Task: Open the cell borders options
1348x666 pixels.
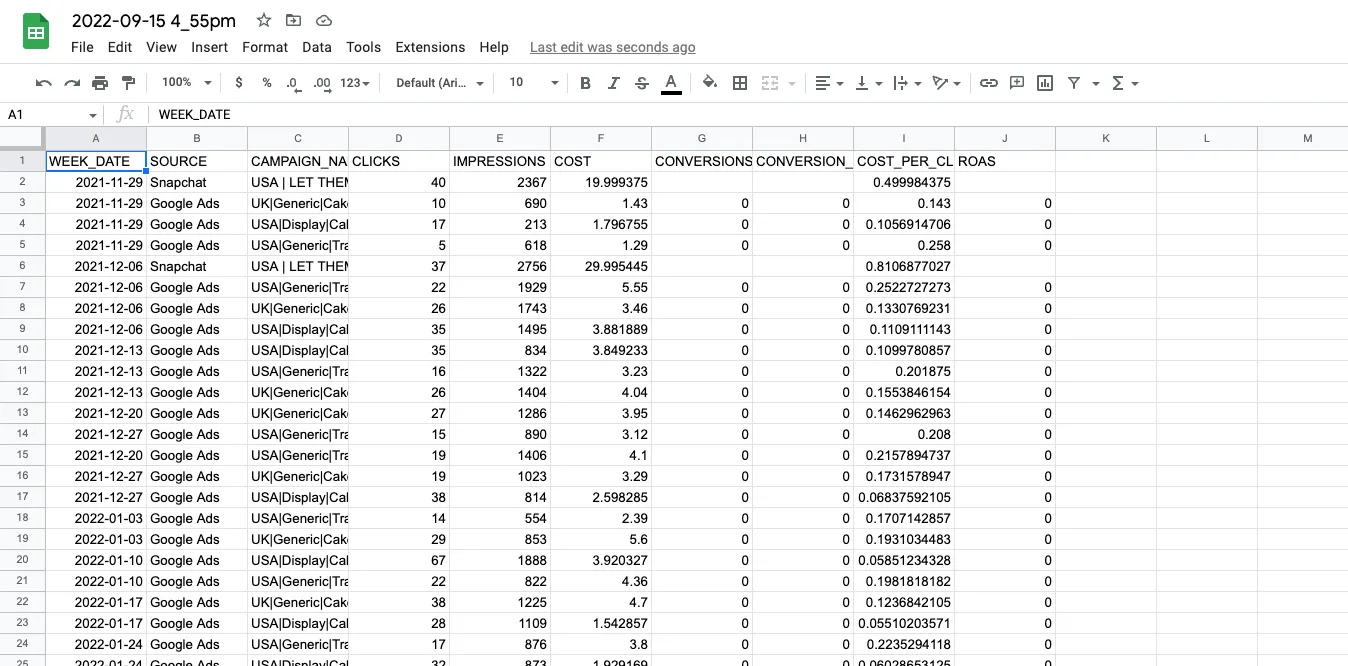Action: 740,83
